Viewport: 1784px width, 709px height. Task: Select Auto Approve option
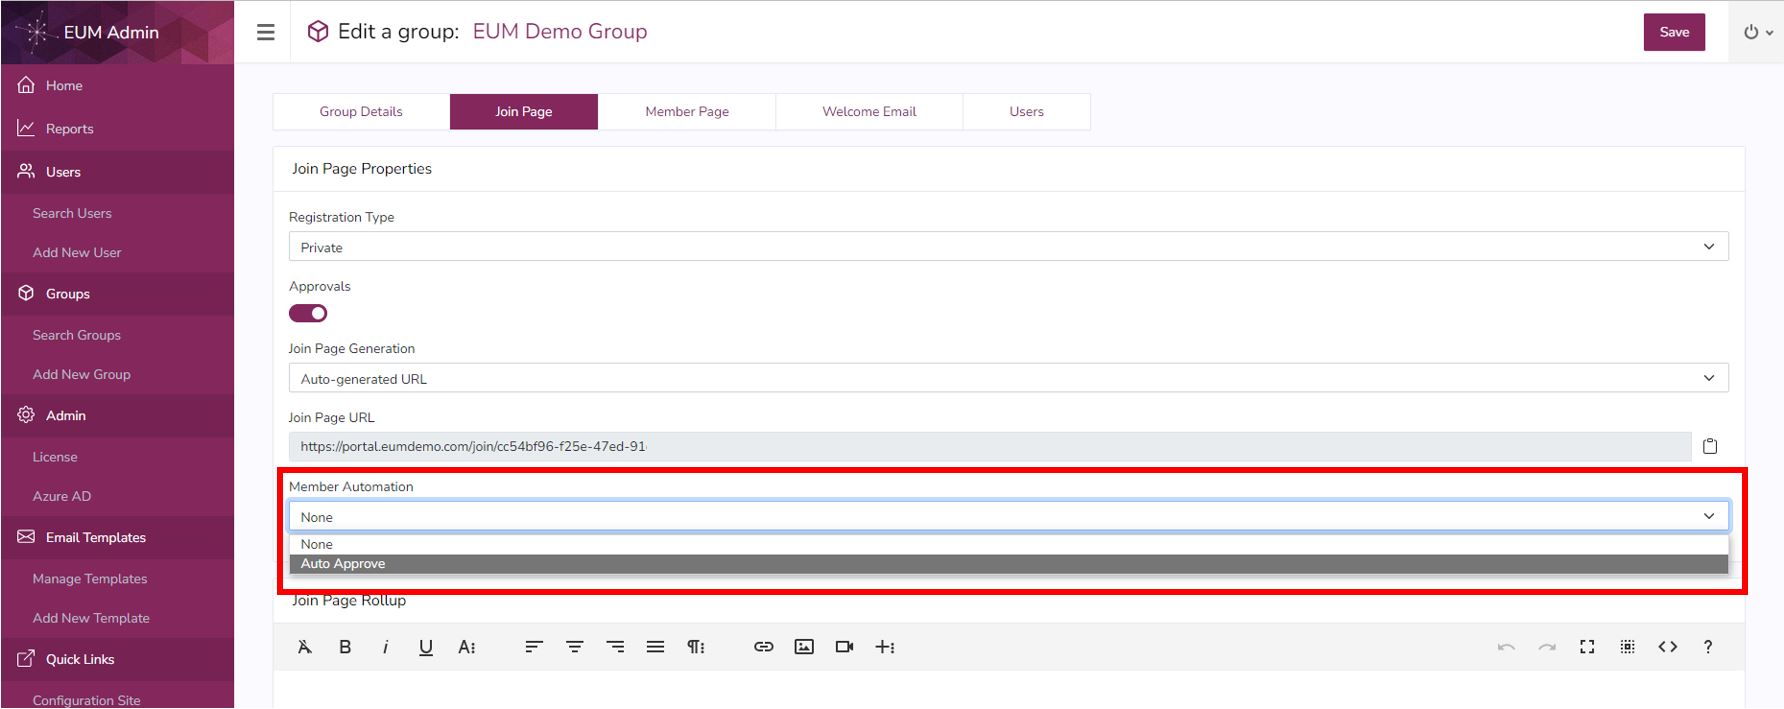click(x=1008, y=564)
